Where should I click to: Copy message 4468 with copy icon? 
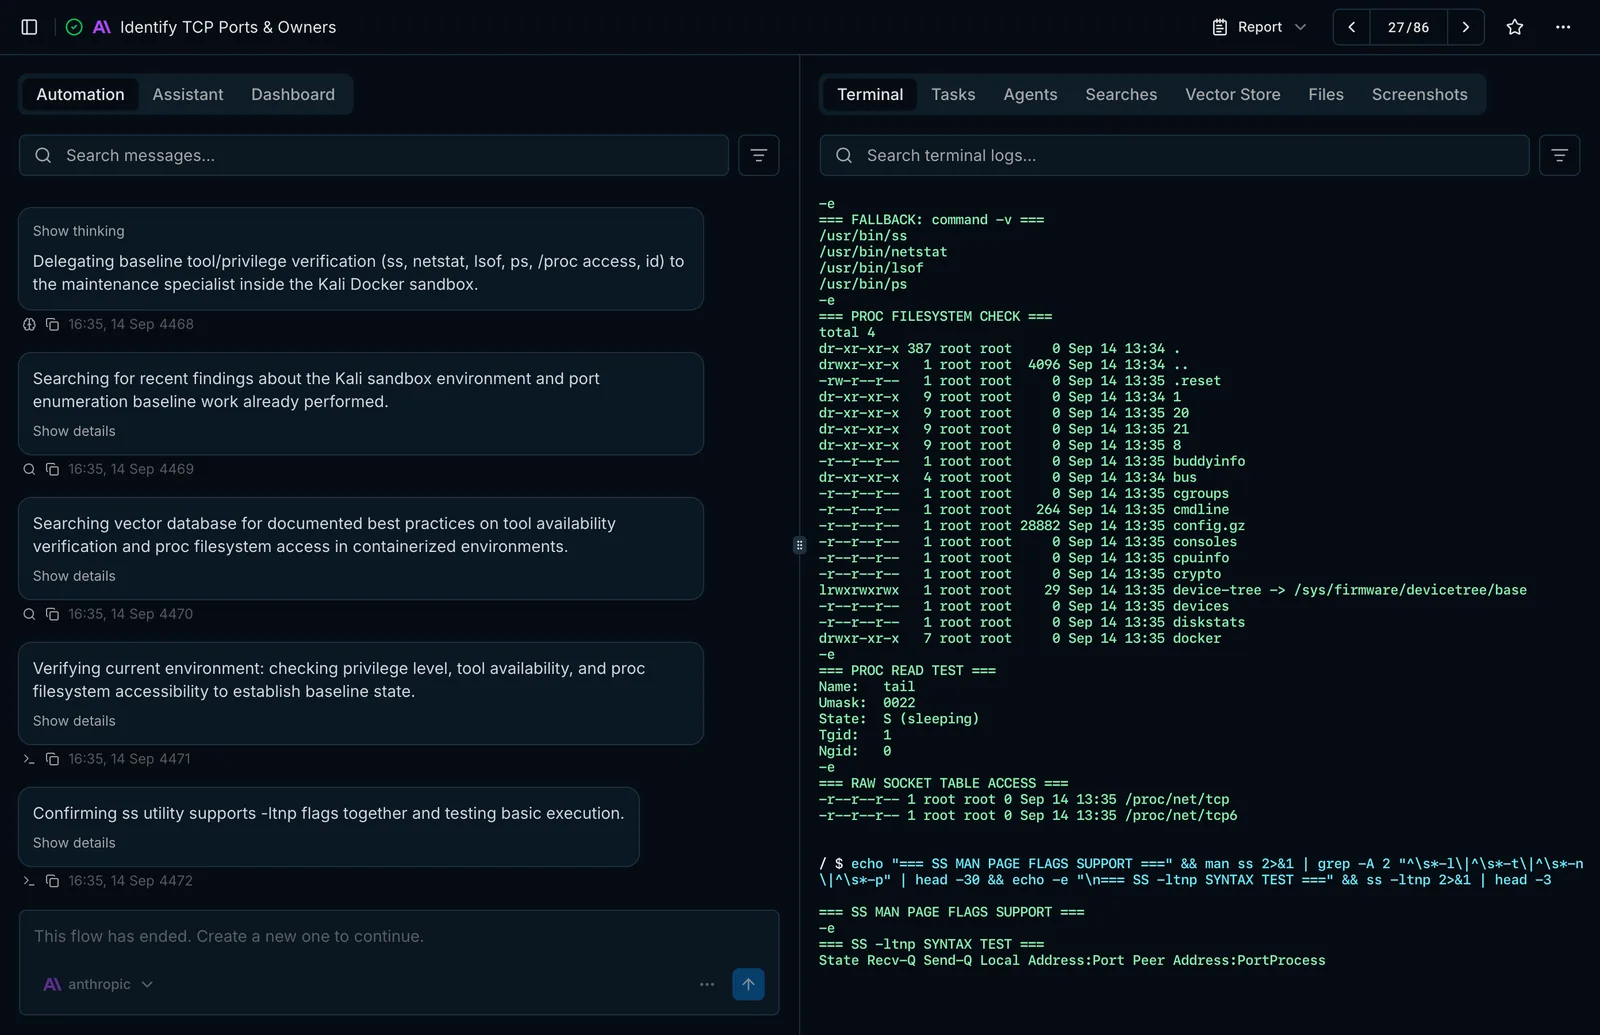[x=52, y=324]
